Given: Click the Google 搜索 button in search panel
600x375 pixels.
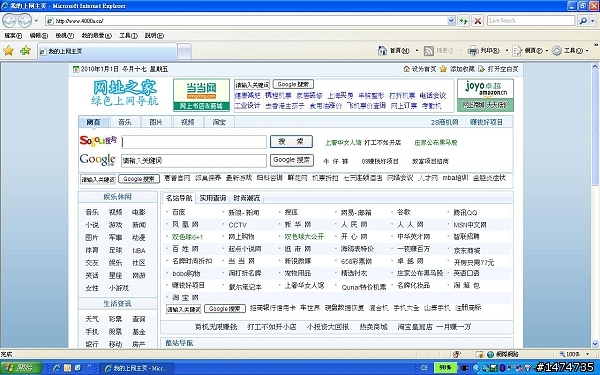Looking at the screenshot, I should tap(292, 160).
